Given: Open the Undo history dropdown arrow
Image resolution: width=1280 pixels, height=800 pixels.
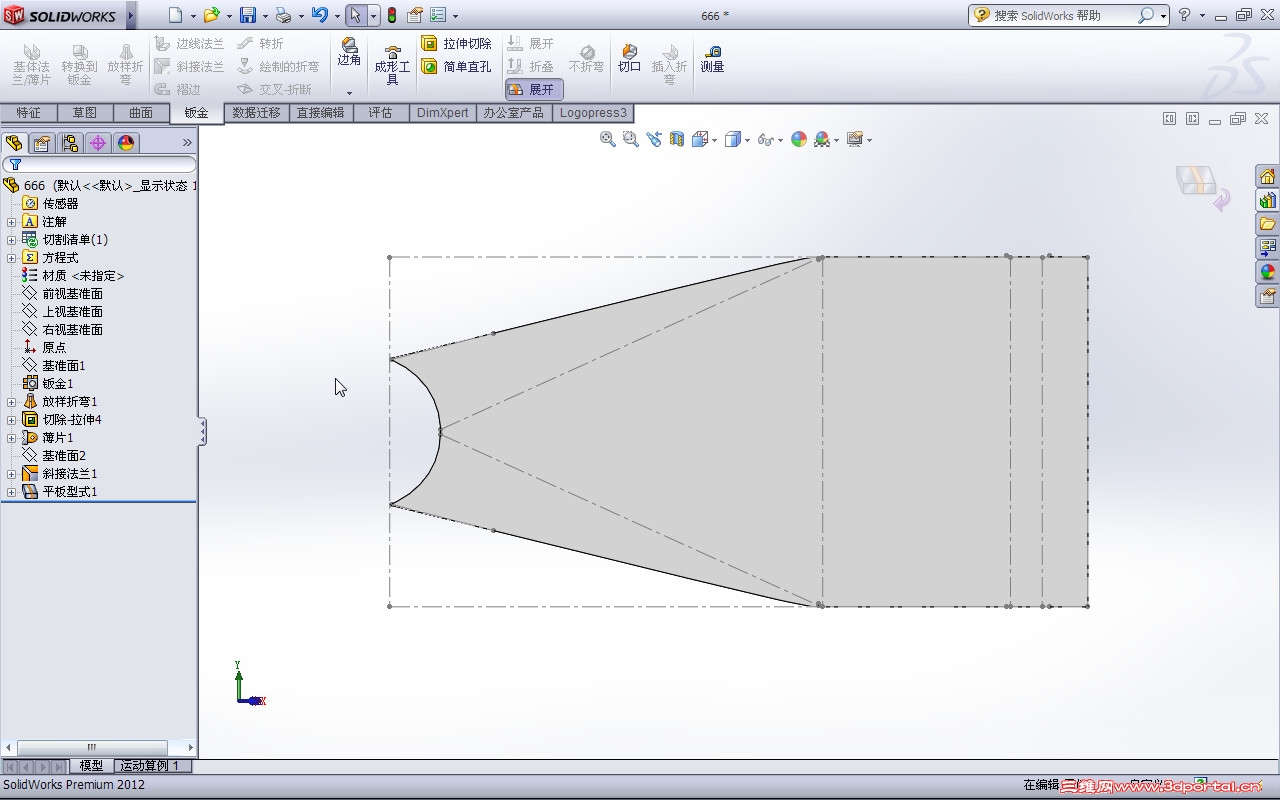Looking at the screenshot, I should point(337,16).
